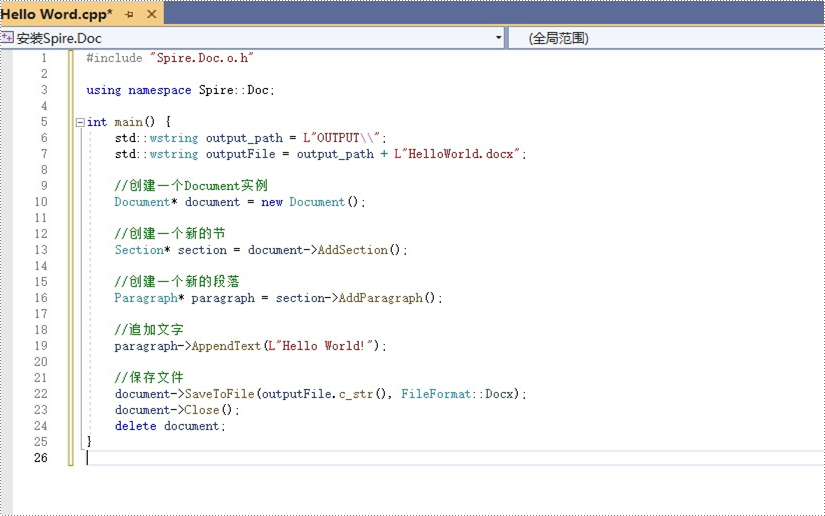Click comment //创建一个Document实例
Screen dimensions: 825x516
coord(191,186)
